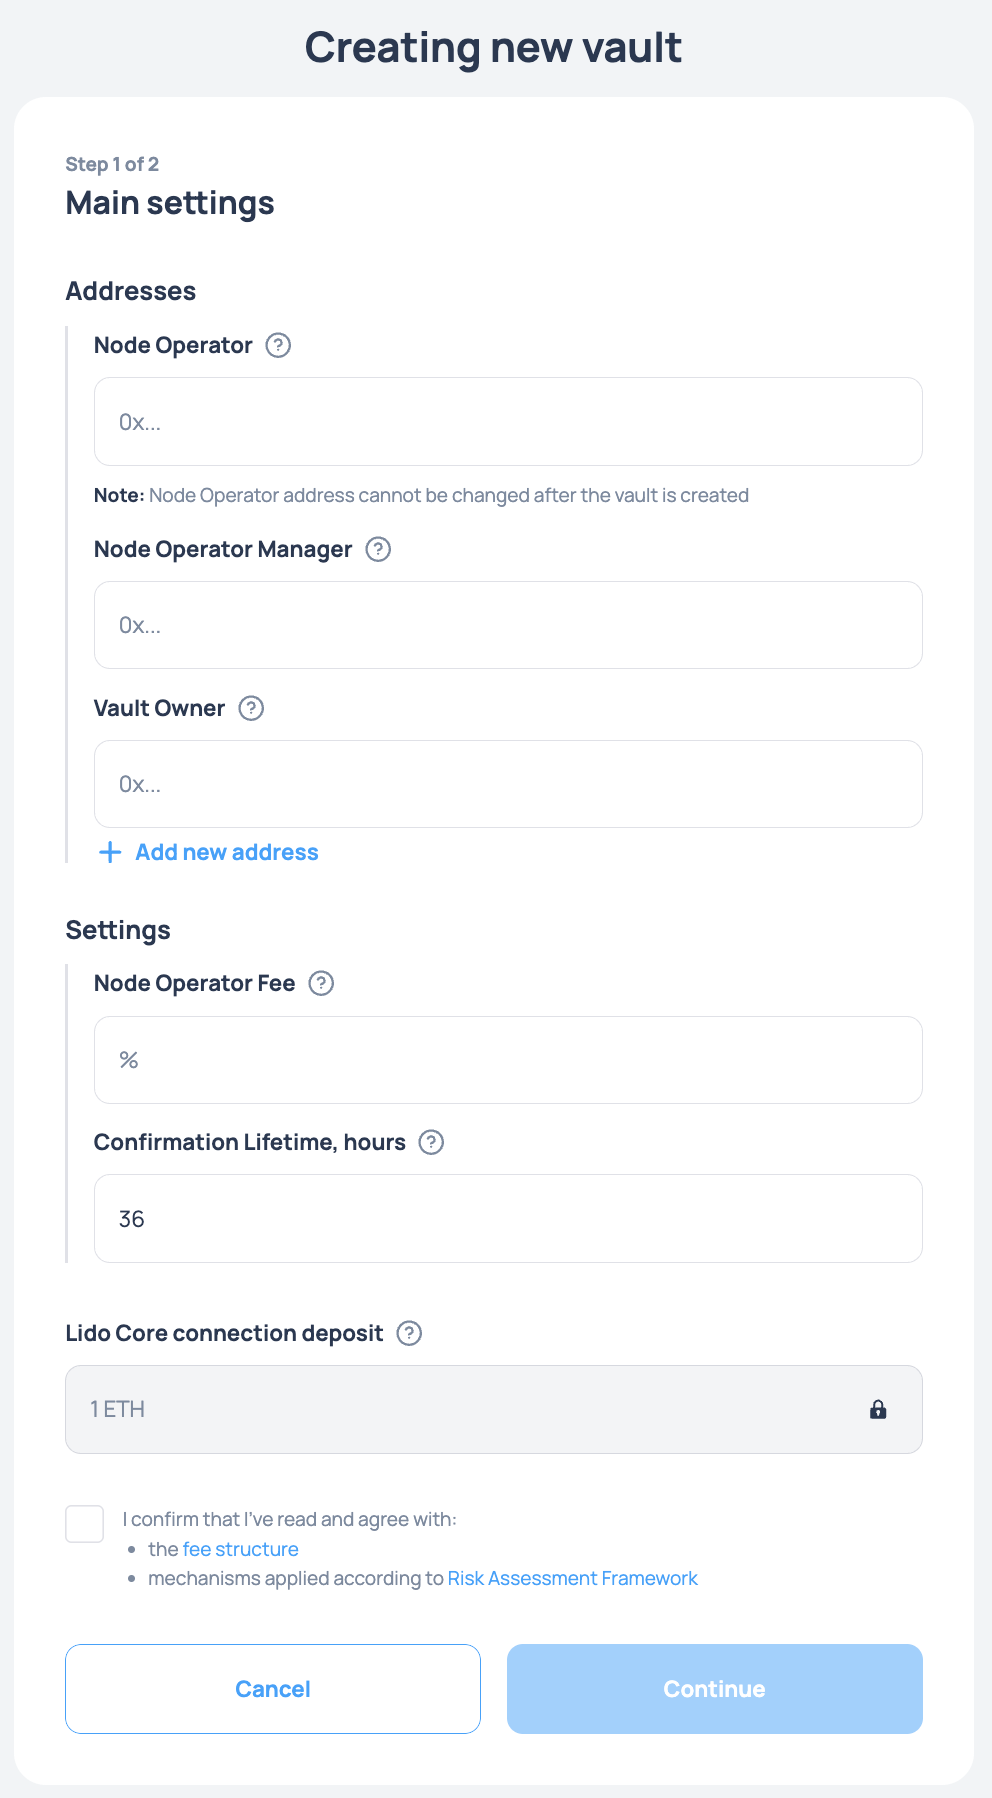Click the plus icon beside Add new address
The image size is (992, 1798).
pyautogui.click(x=109, y=852)
